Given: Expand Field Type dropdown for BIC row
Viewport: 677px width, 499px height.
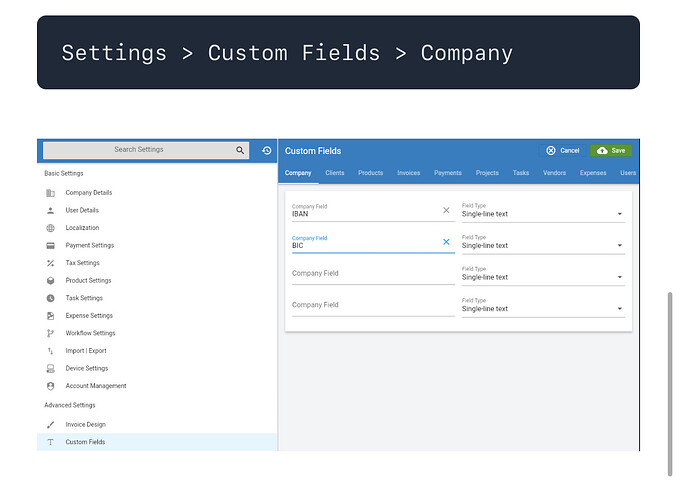Looking at the screenshot, I should (x=619, y=246).
